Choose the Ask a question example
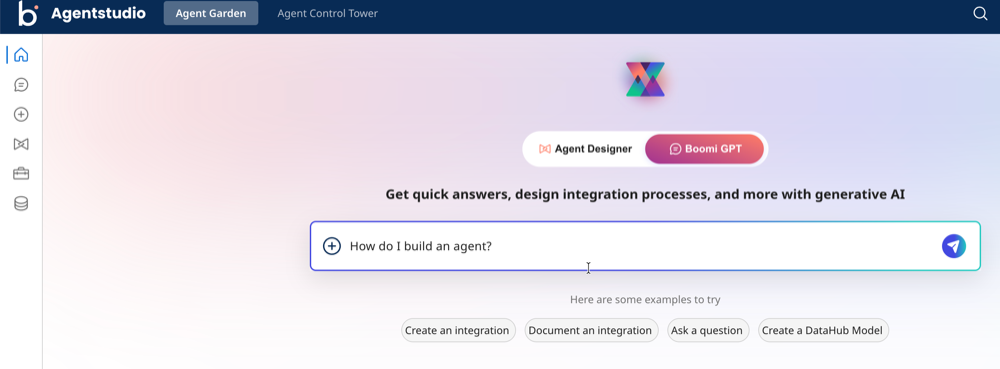 tap(708, 330)
